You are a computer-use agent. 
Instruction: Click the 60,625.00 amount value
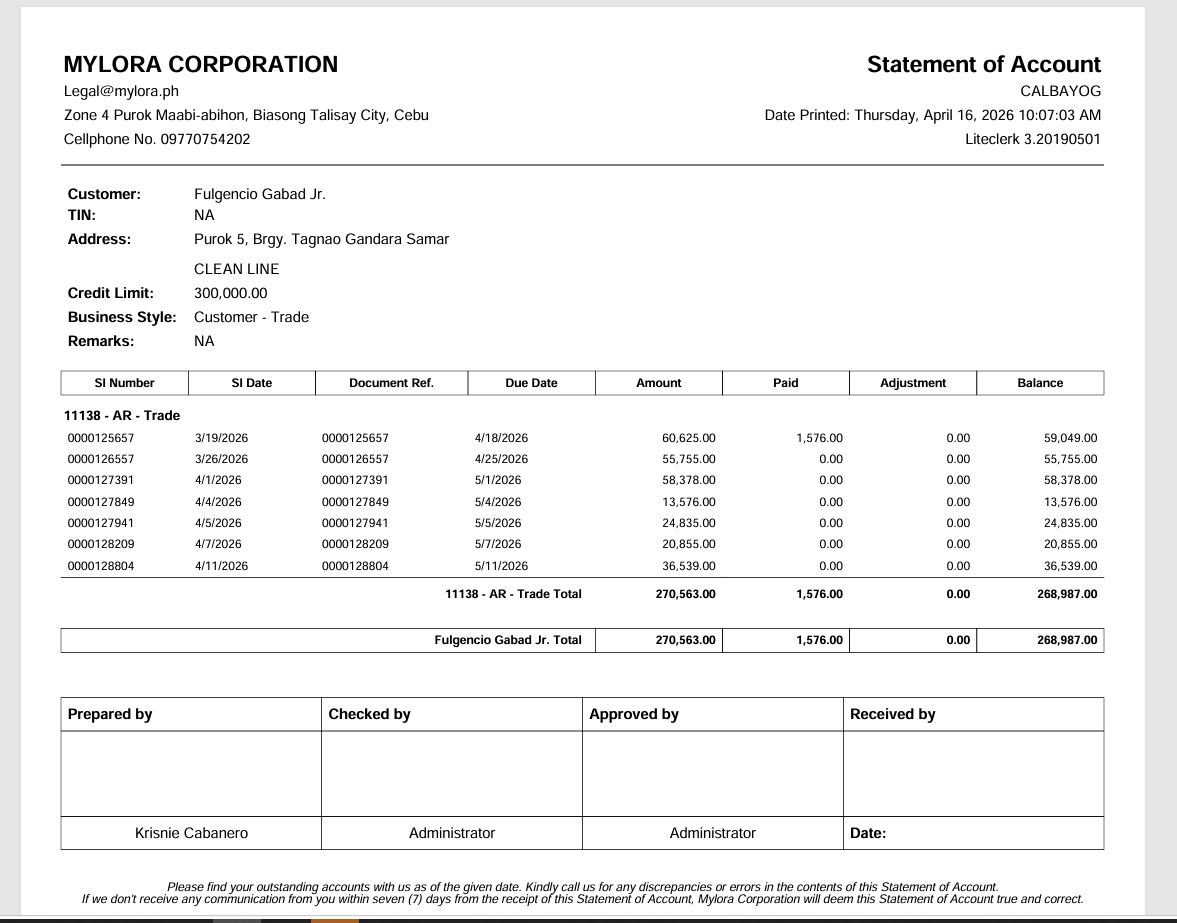[x=688, y=438]
